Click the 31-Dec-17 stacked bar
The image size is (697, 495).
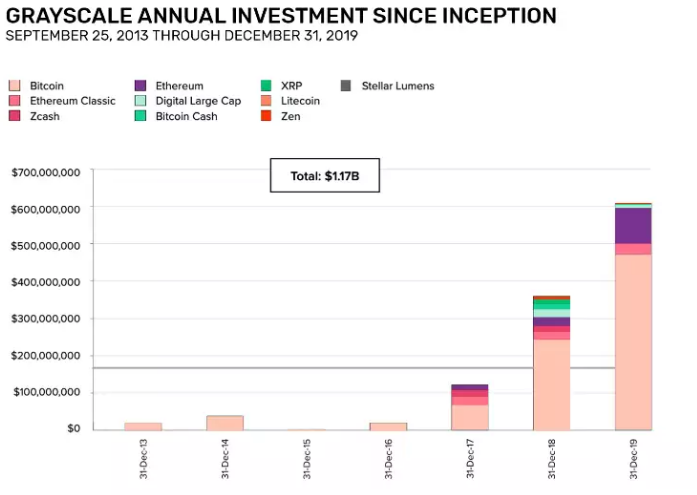[x=470, y=407]
